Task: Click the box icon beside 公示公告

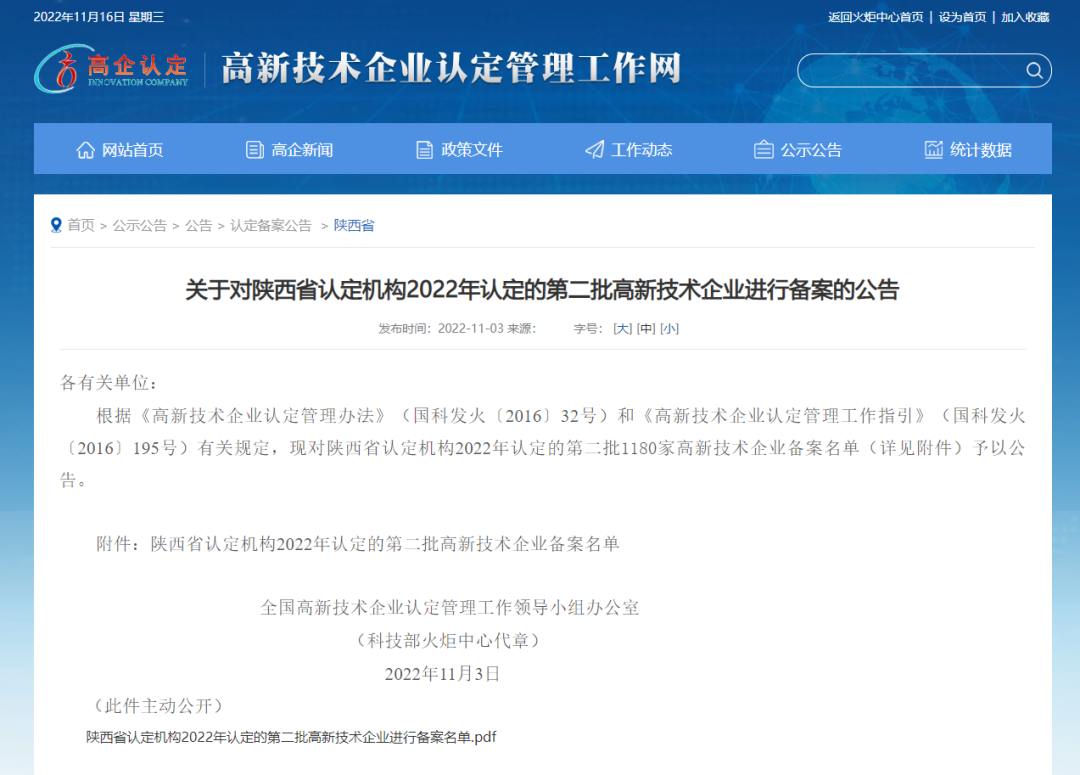Action: pyautogui.click(x=764, y=150)
